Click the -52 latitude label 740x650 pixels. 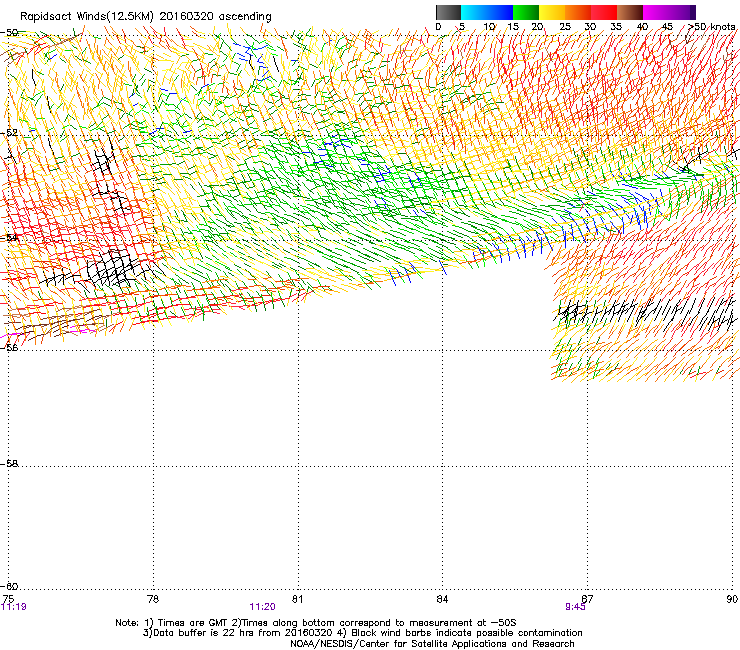tap(9, 133)
